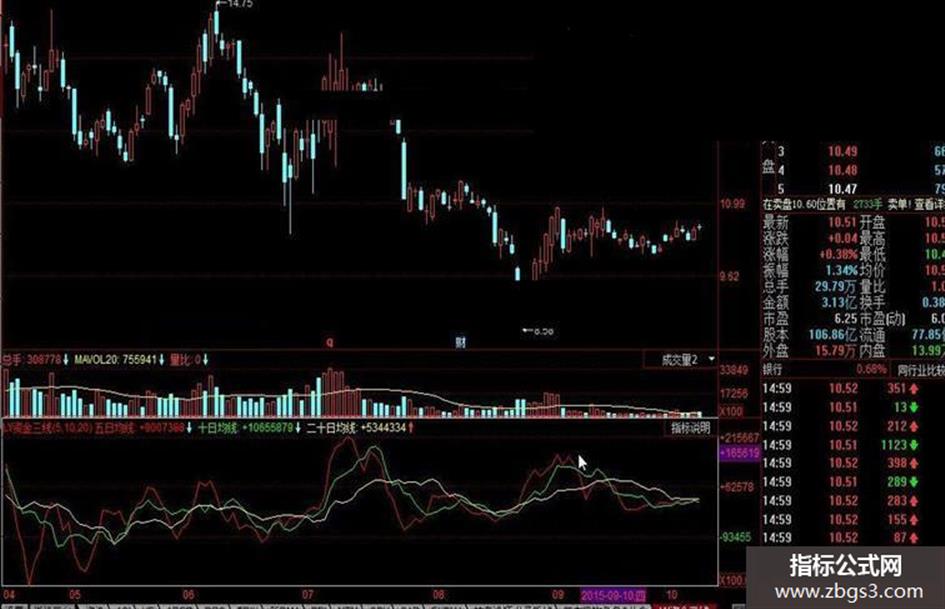Click the 十日均线 legend label
Image resolution: width=945 pixels, height=609 pixels.
coord(218,428)
